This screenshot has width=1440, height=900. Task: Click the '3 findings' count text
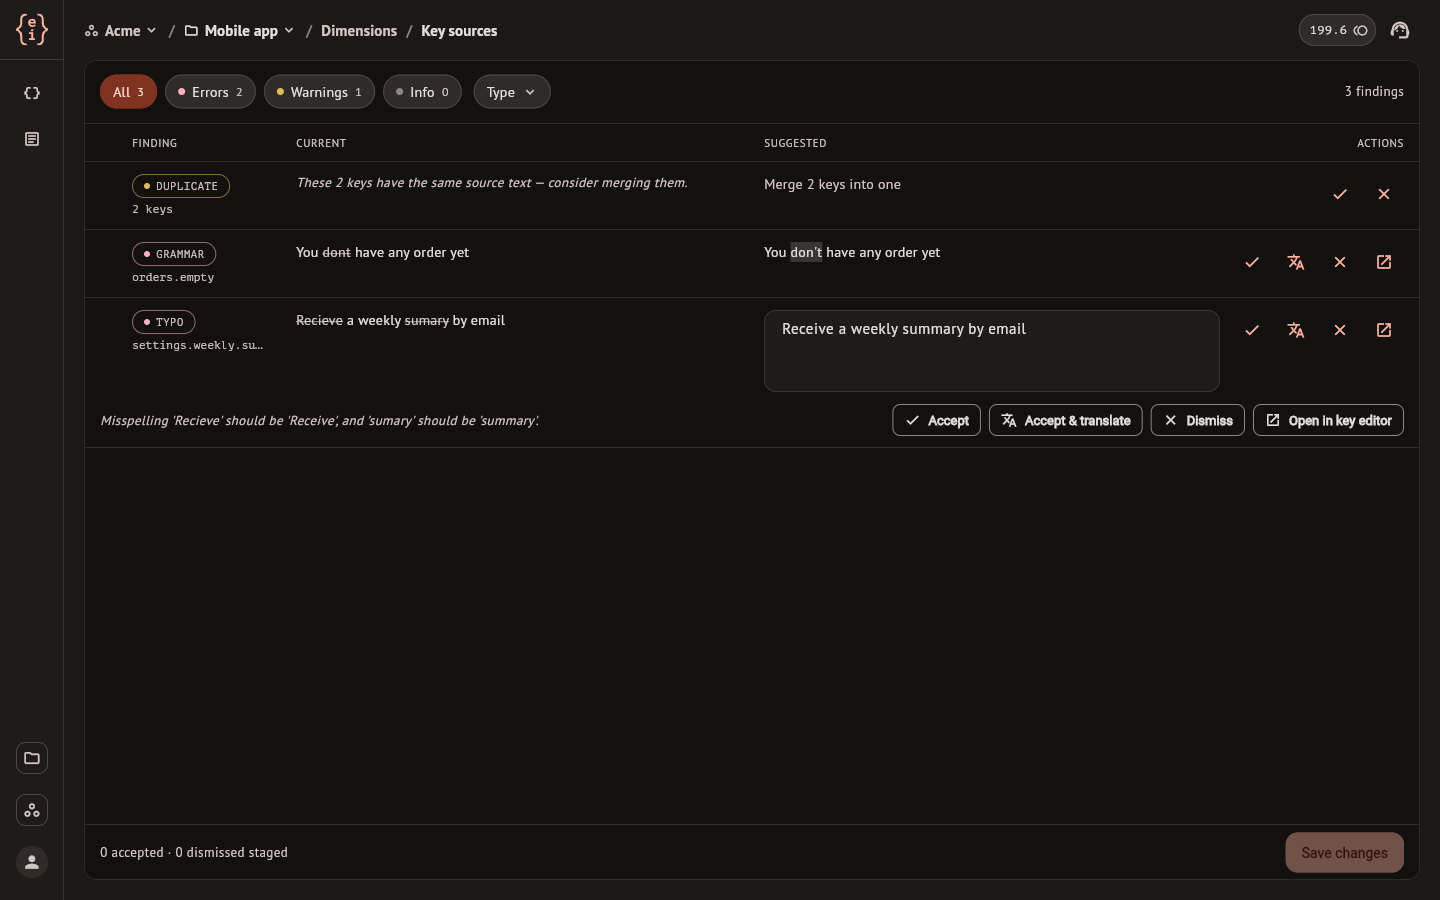(1374, 92)
